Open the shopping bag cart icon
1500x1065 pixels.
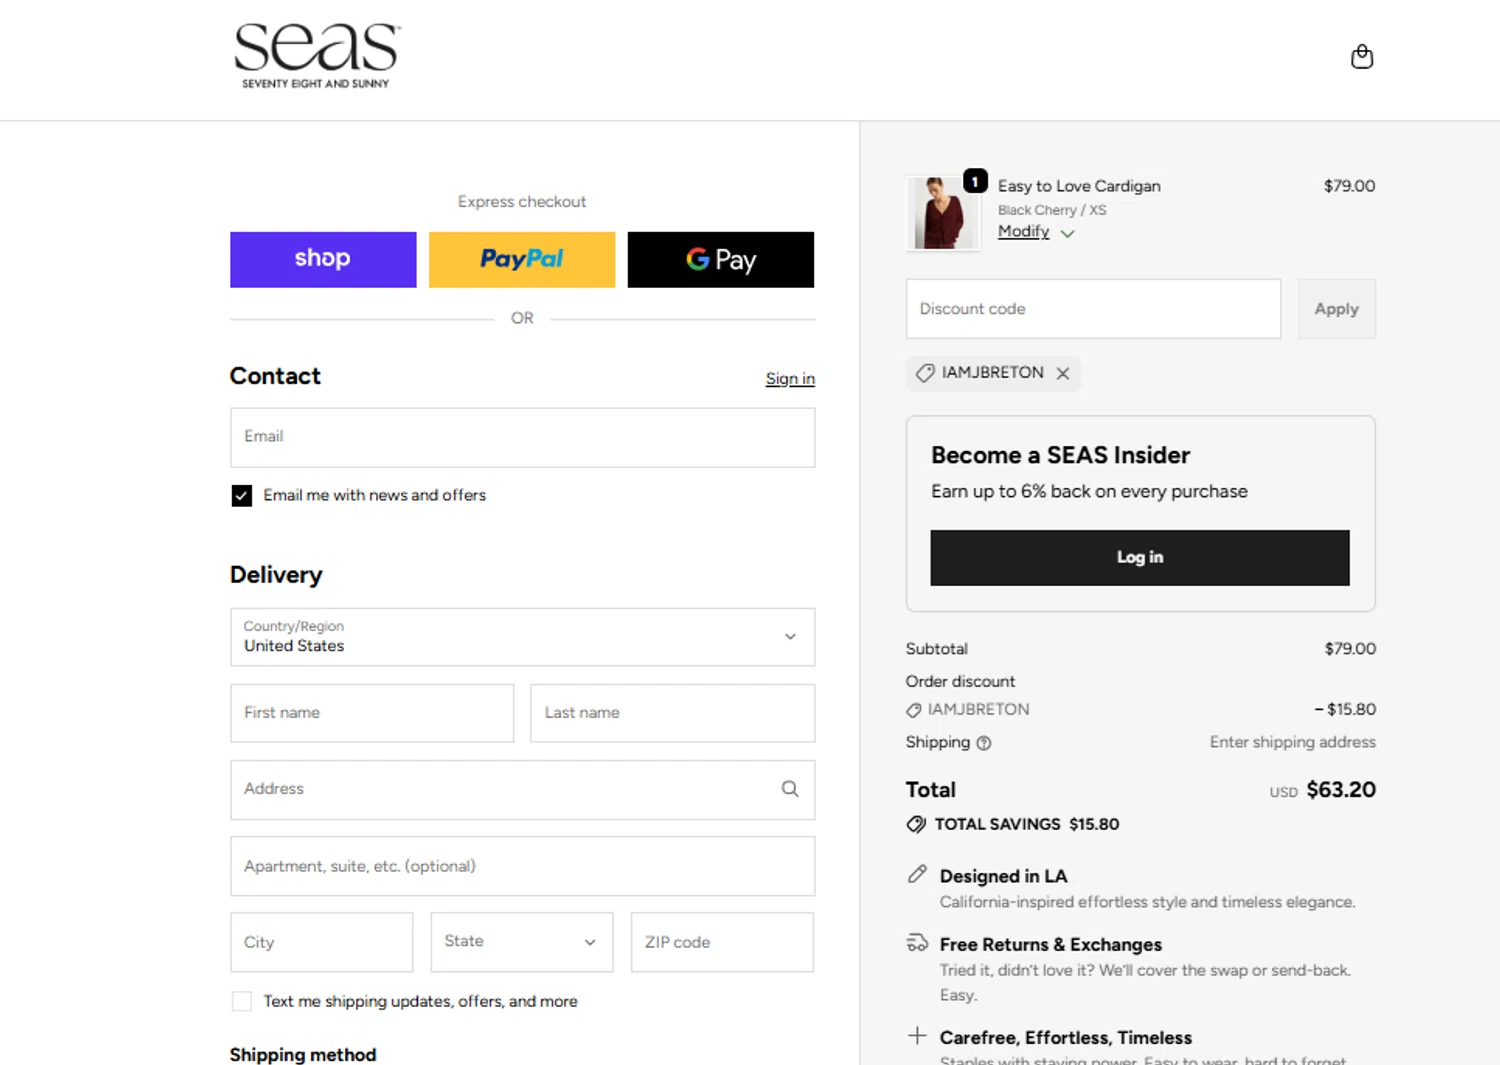click(x=1361, y=57)
